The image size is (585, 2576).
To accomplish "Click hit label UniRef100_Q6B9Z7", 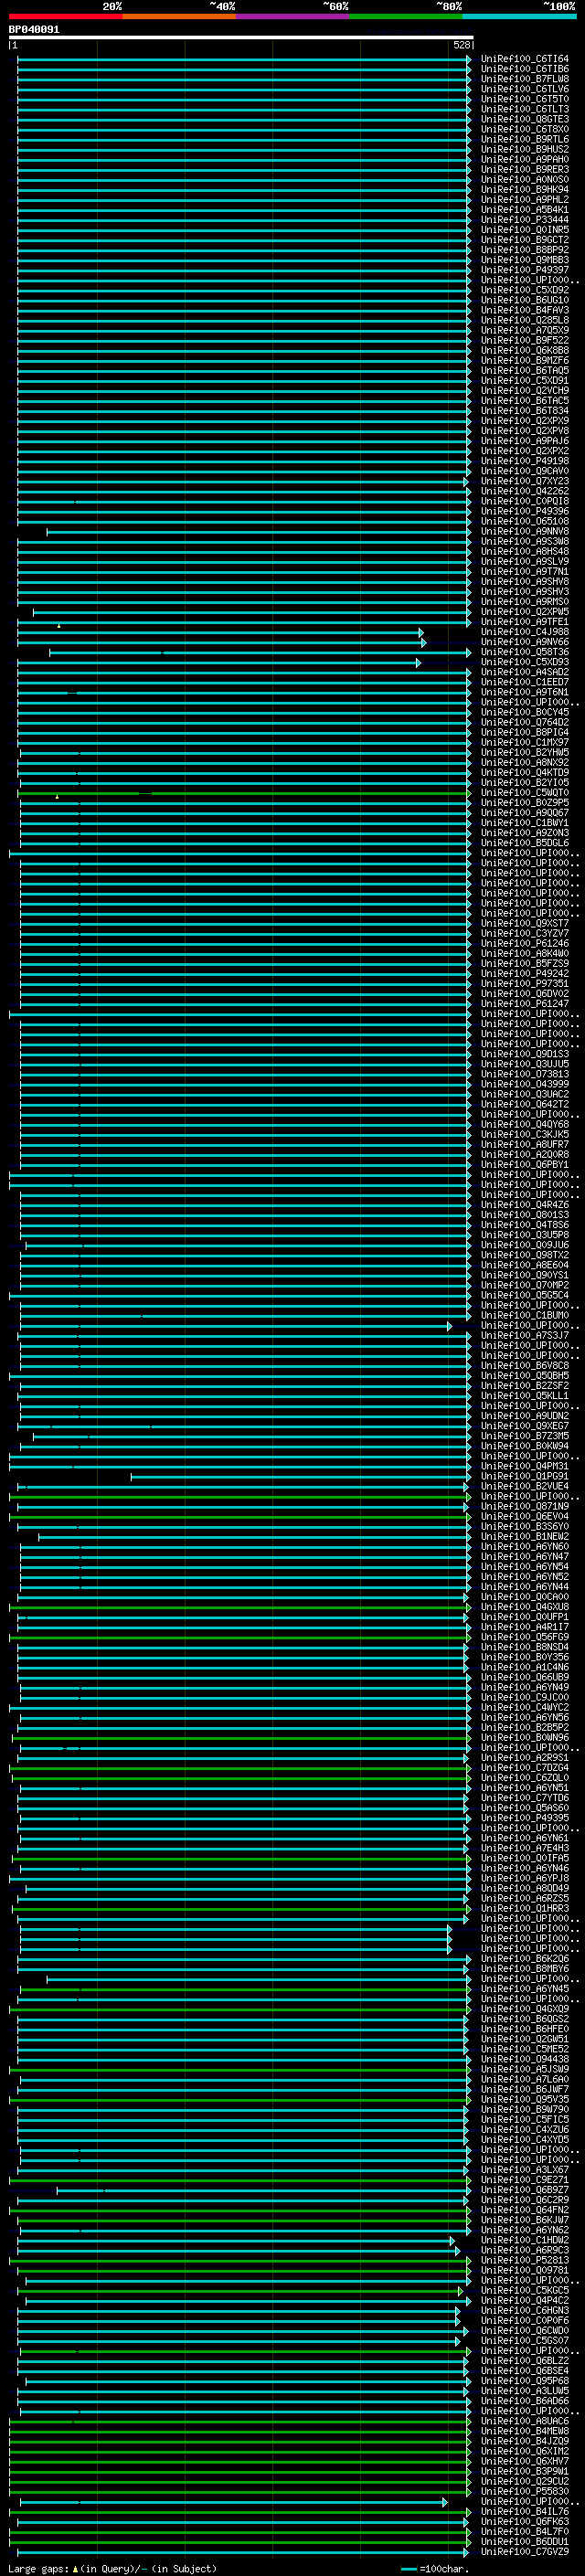I will (x=524, y=2190).
